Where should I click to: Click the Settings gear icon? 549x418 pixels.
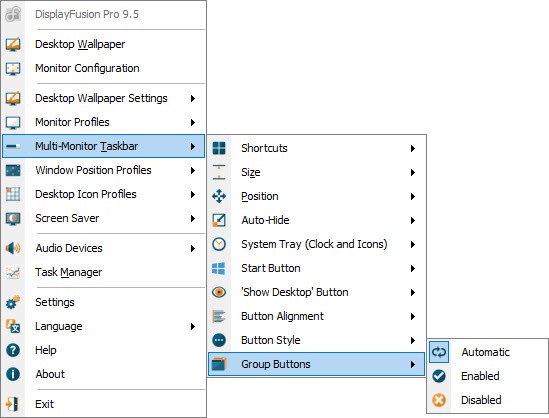(13, 302)
